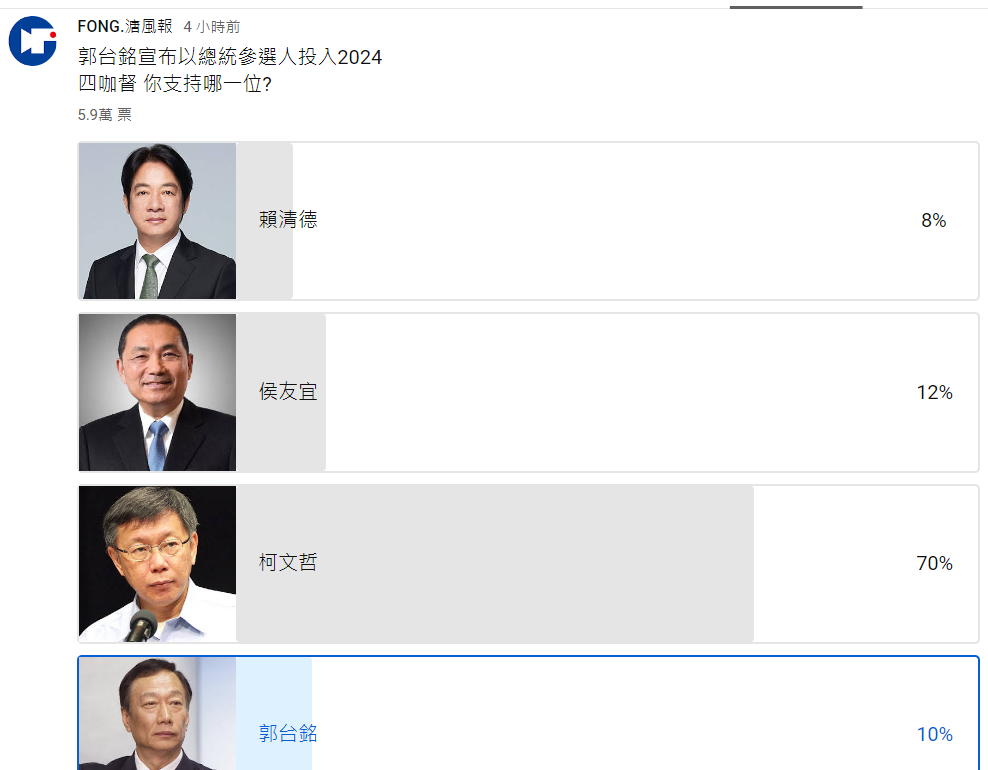Click 侯友宜's portrait photo
The image size is (988, 770).
point(157,392)
